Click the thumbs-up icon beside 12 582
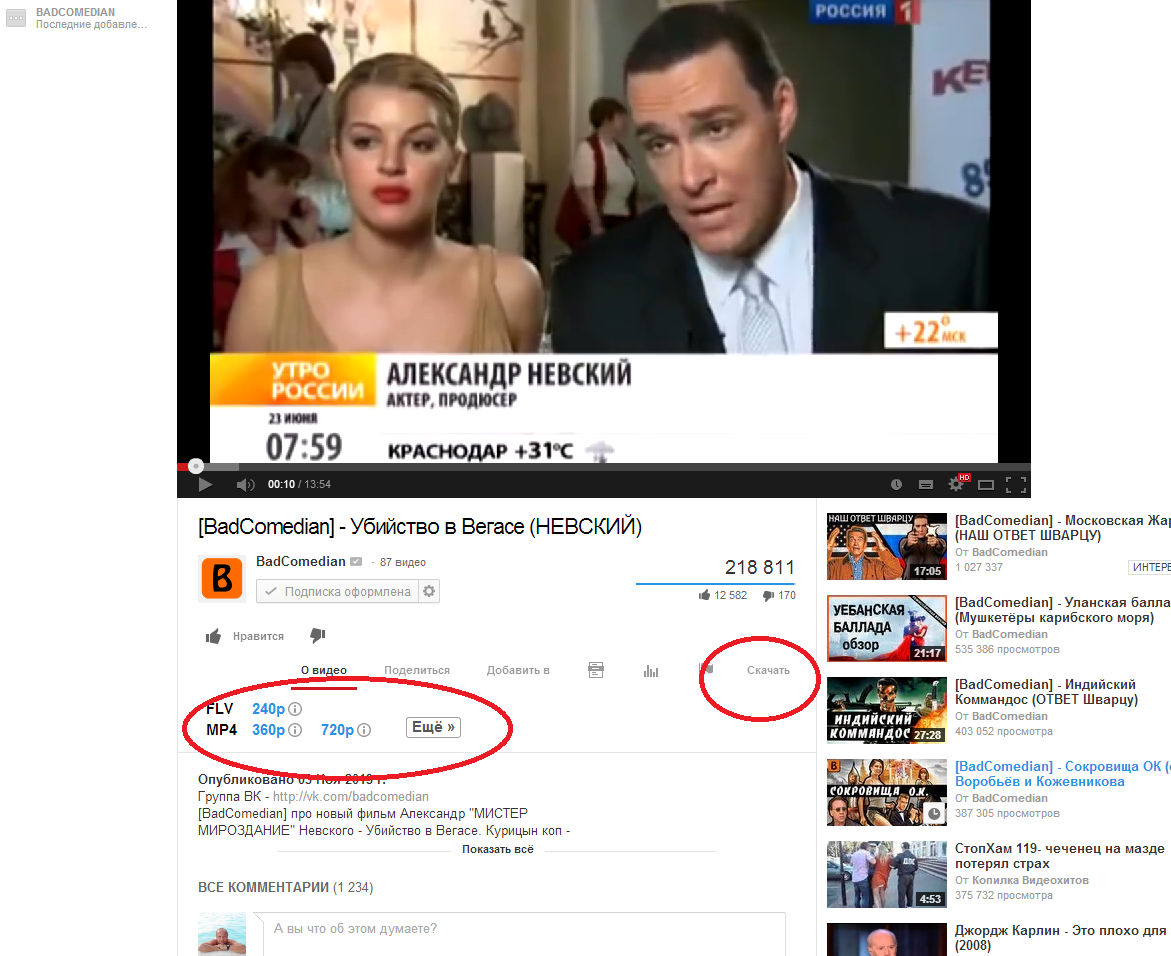The image size is (1171, 956). [704, 595]
